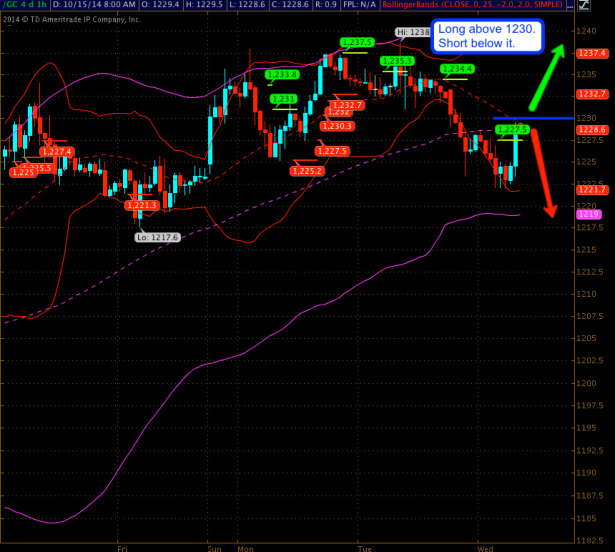Click the green 1,233.8 price bubble

pos(282,74)
